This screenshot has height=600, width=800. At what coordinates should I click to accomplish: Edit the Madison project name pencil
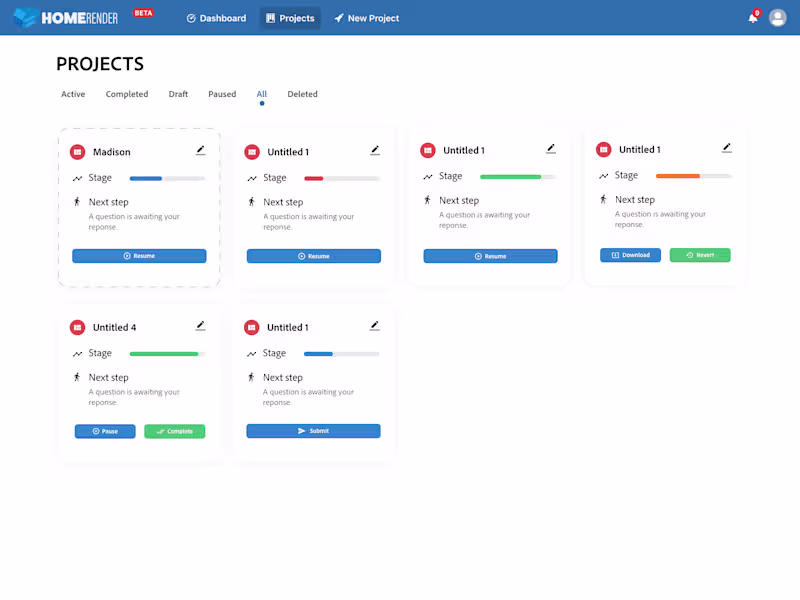click(201, 150)
